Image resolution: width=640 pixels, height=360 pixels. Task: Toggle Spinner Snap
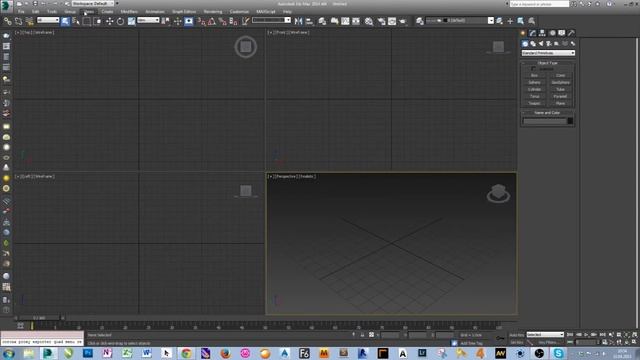tap(233, 21)
